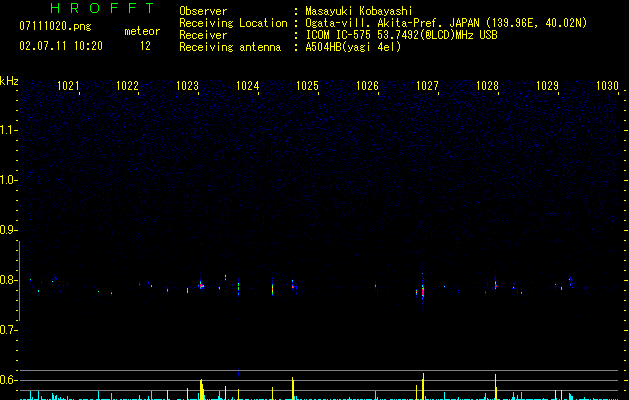Click observer name Masayuki Kobayashi
The height and width of the screenshot is (400, 629).
(x=359, y=11)
